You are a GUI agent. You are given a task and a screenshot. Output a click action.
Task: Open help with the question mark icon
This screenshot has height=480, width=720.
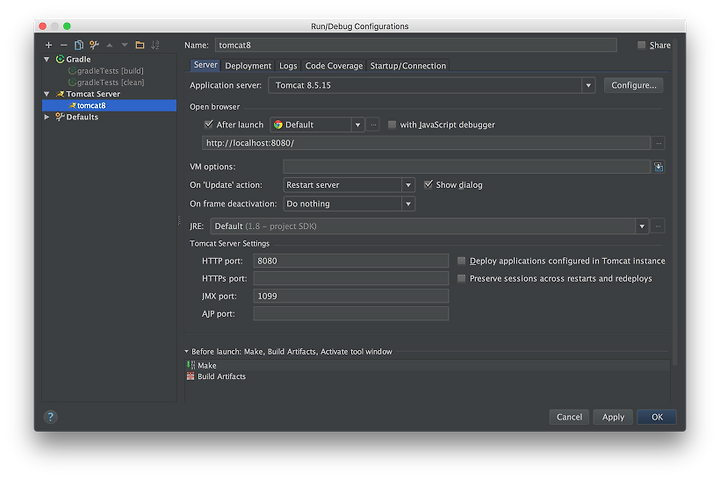click(51, 417)
